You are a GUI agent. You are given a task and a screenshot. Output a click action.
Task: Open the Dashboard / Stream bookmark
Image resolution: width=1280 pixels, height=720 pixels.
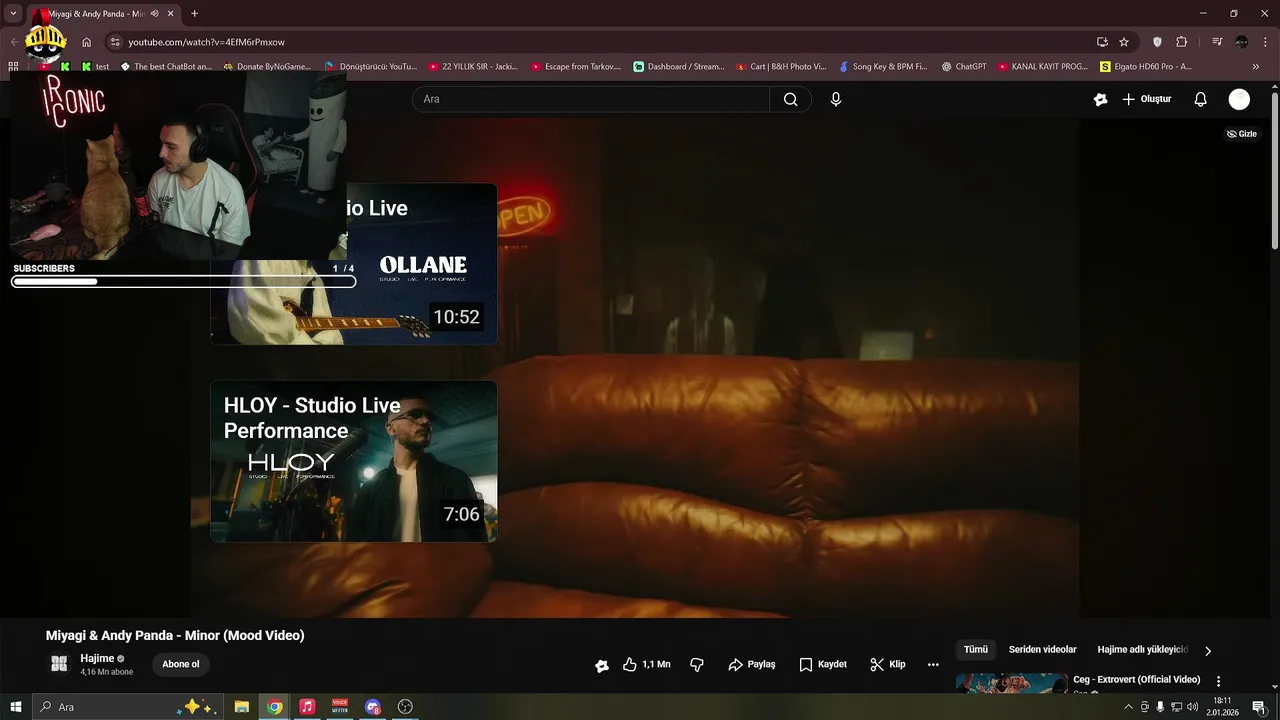point(680,67)
